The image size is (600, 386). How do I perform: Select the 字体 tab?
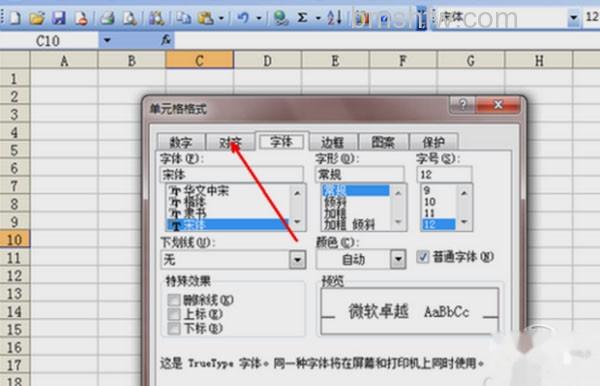(x=281, y=142)
